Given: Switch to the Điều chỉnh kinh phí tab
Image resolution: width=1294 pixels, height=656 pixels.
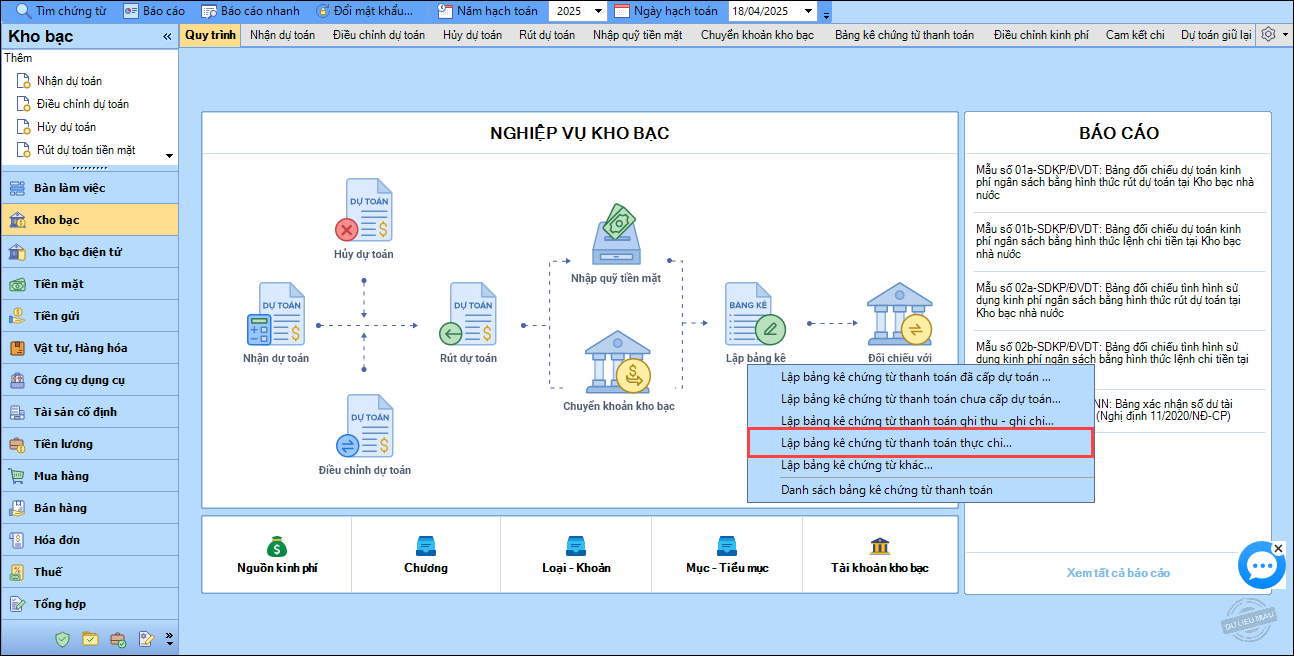Looking at the screenshot, I should (x=1041, y=35).
